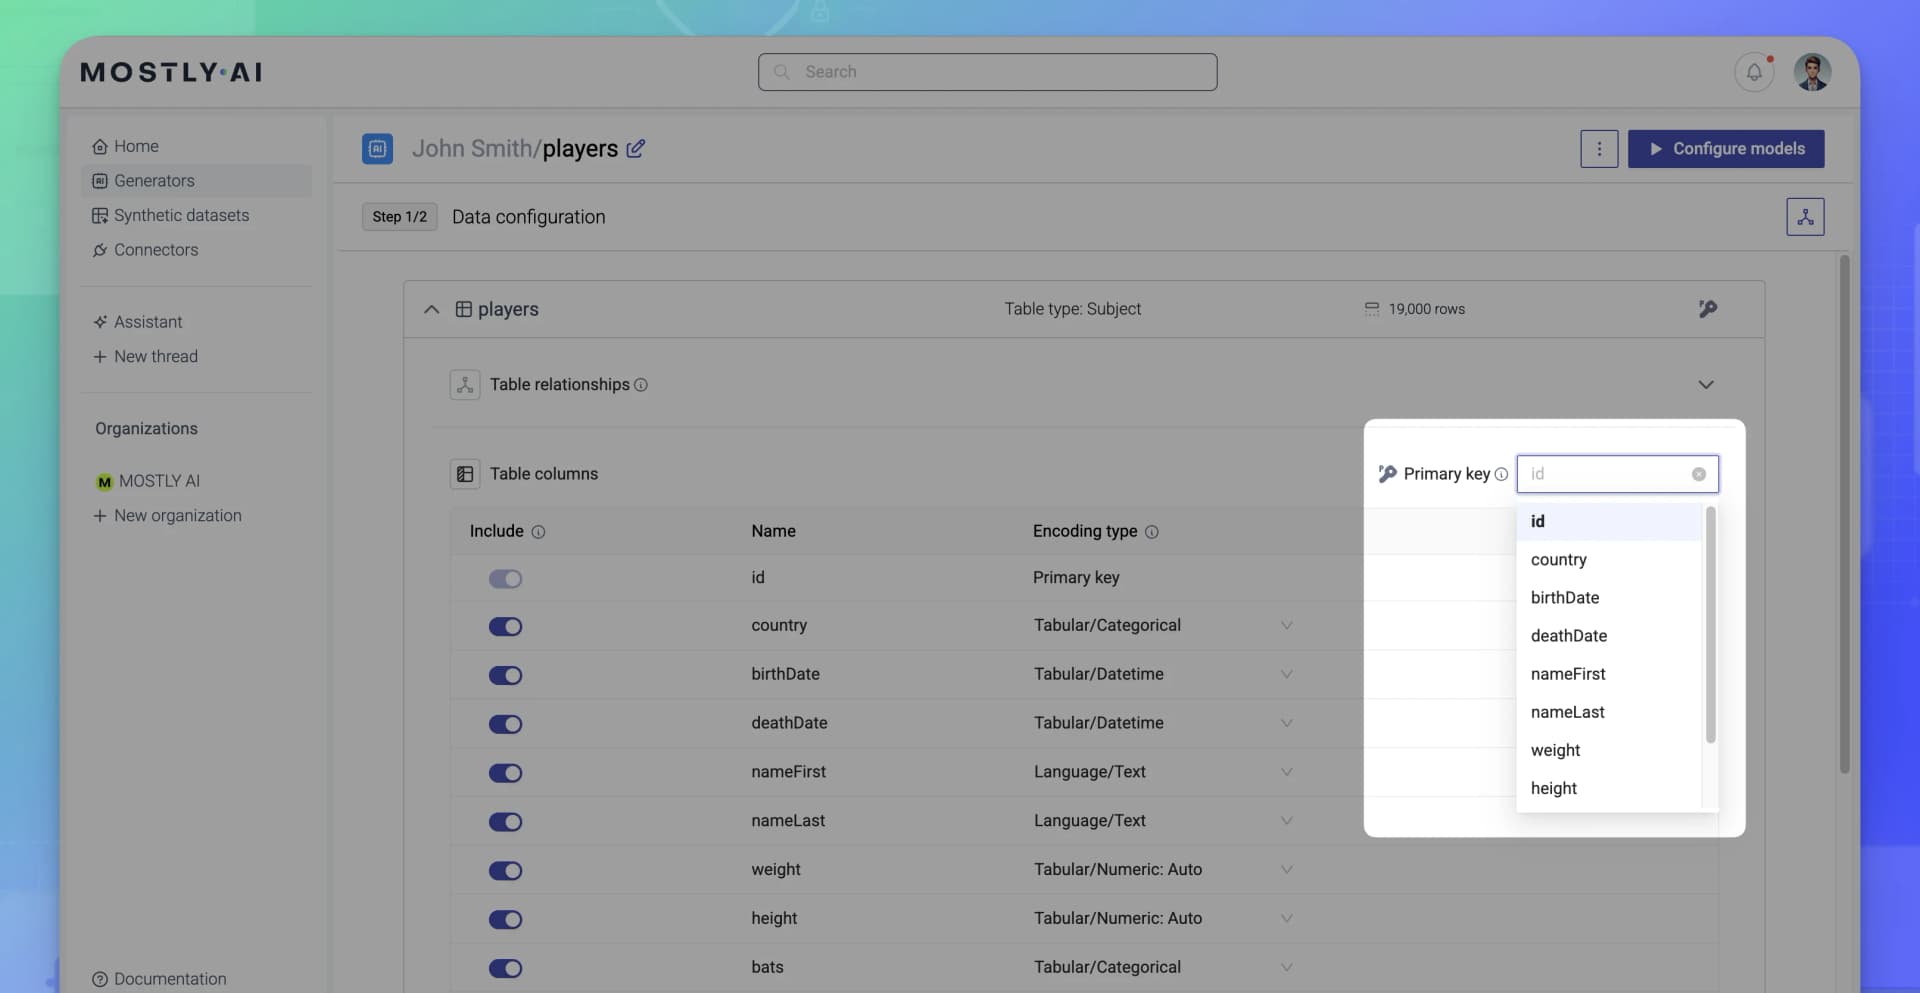The width and height of the screenshot is (1920, 993).
Task: Click the Configure models button
Action: 1725,149
